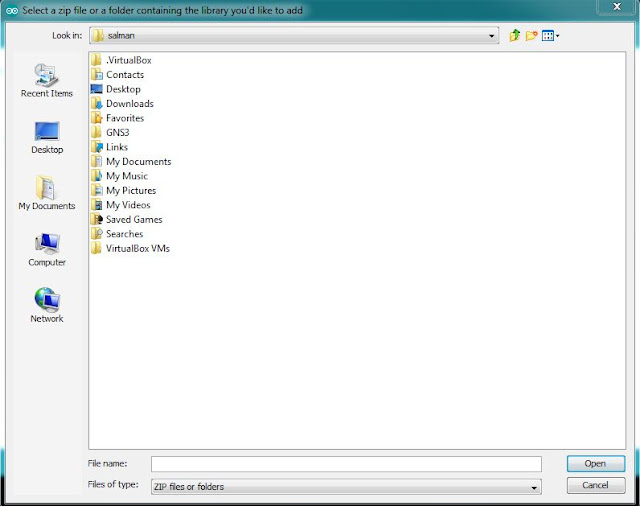
Task: Open My Documents in the left sidebar
Action: (x=47, y=193)
